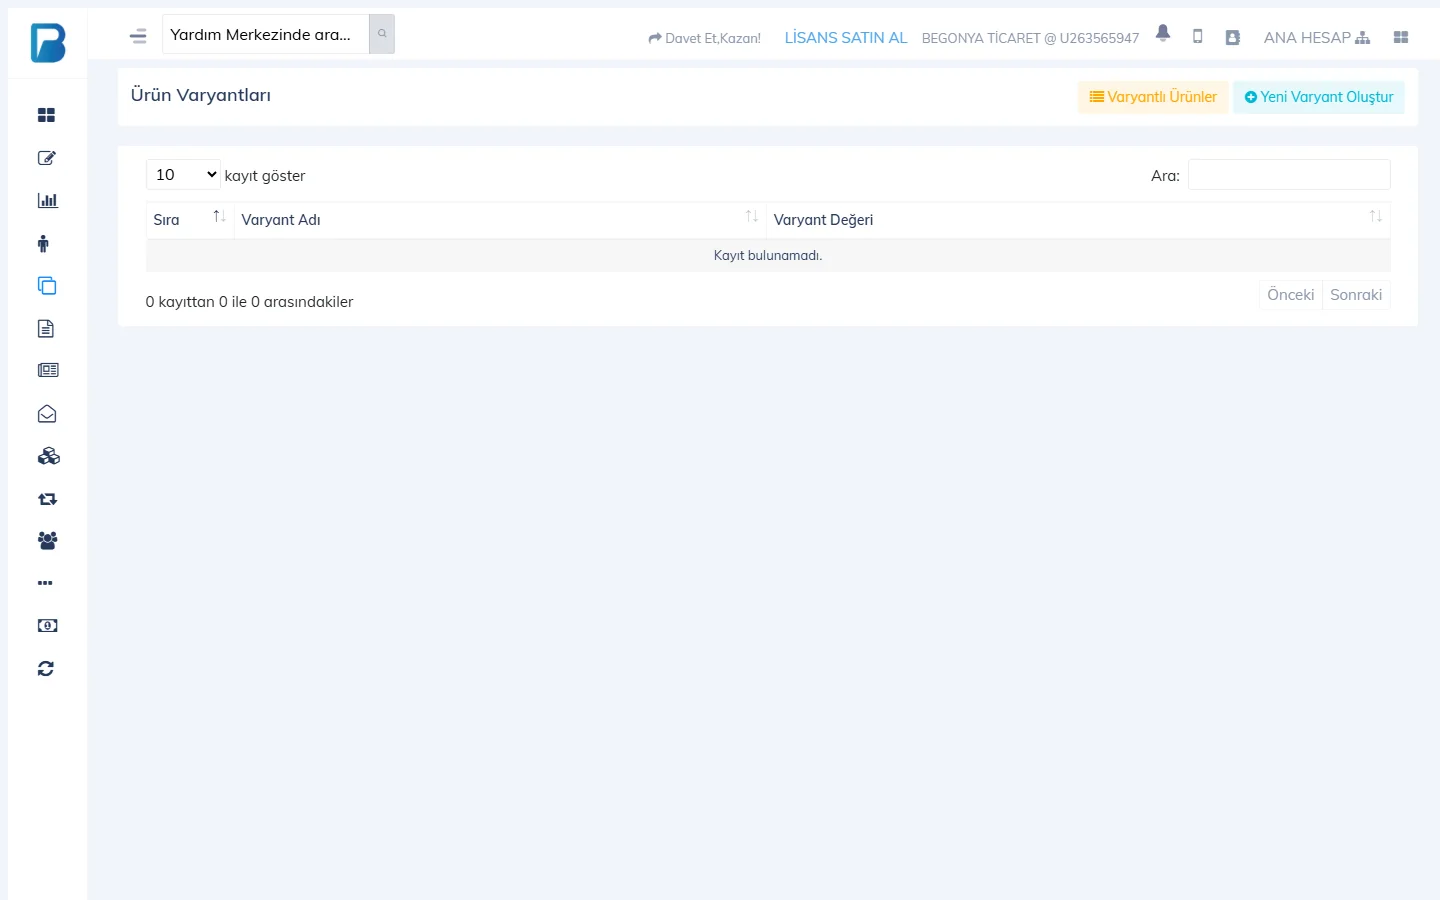Image resolution: width=1440 pixels, height=900 pixels.
Task: Open the dashboard grid icon in sidebar
Action: tap(46, 115)
